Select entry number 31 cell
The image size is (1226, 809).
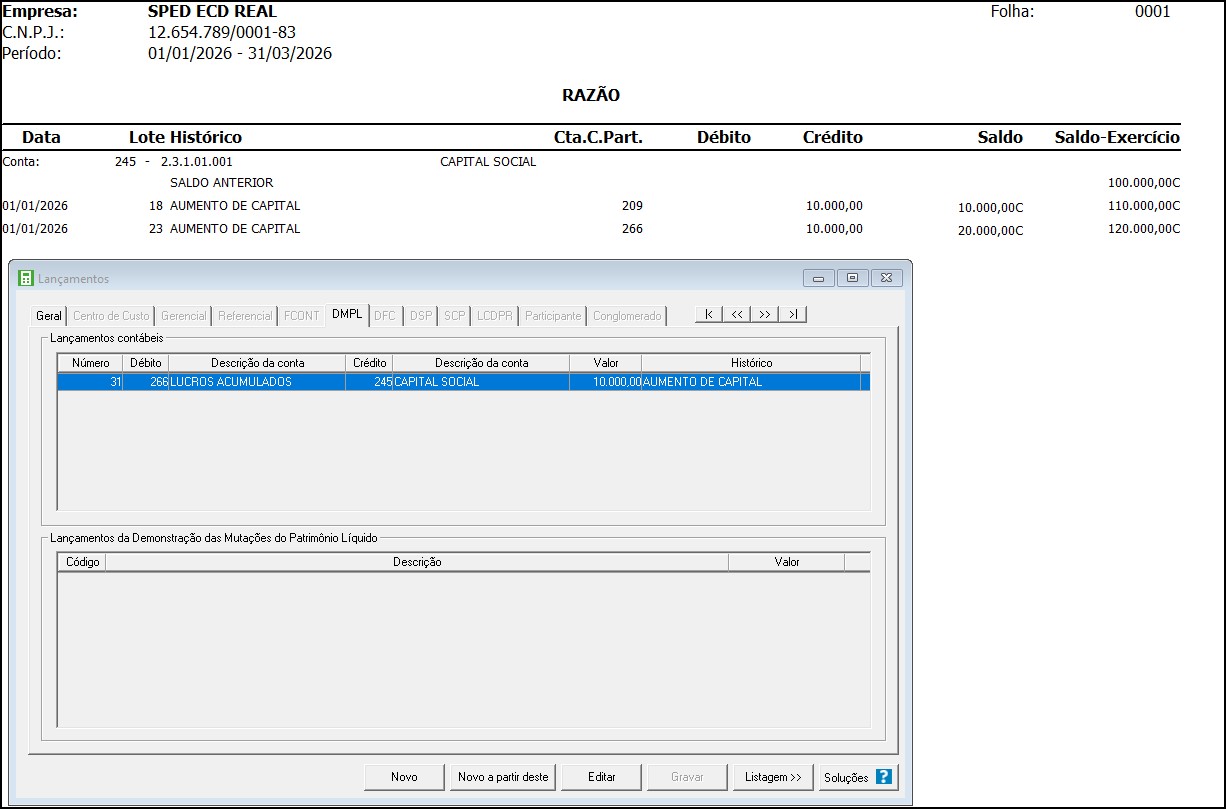click(x=90, y=382)
